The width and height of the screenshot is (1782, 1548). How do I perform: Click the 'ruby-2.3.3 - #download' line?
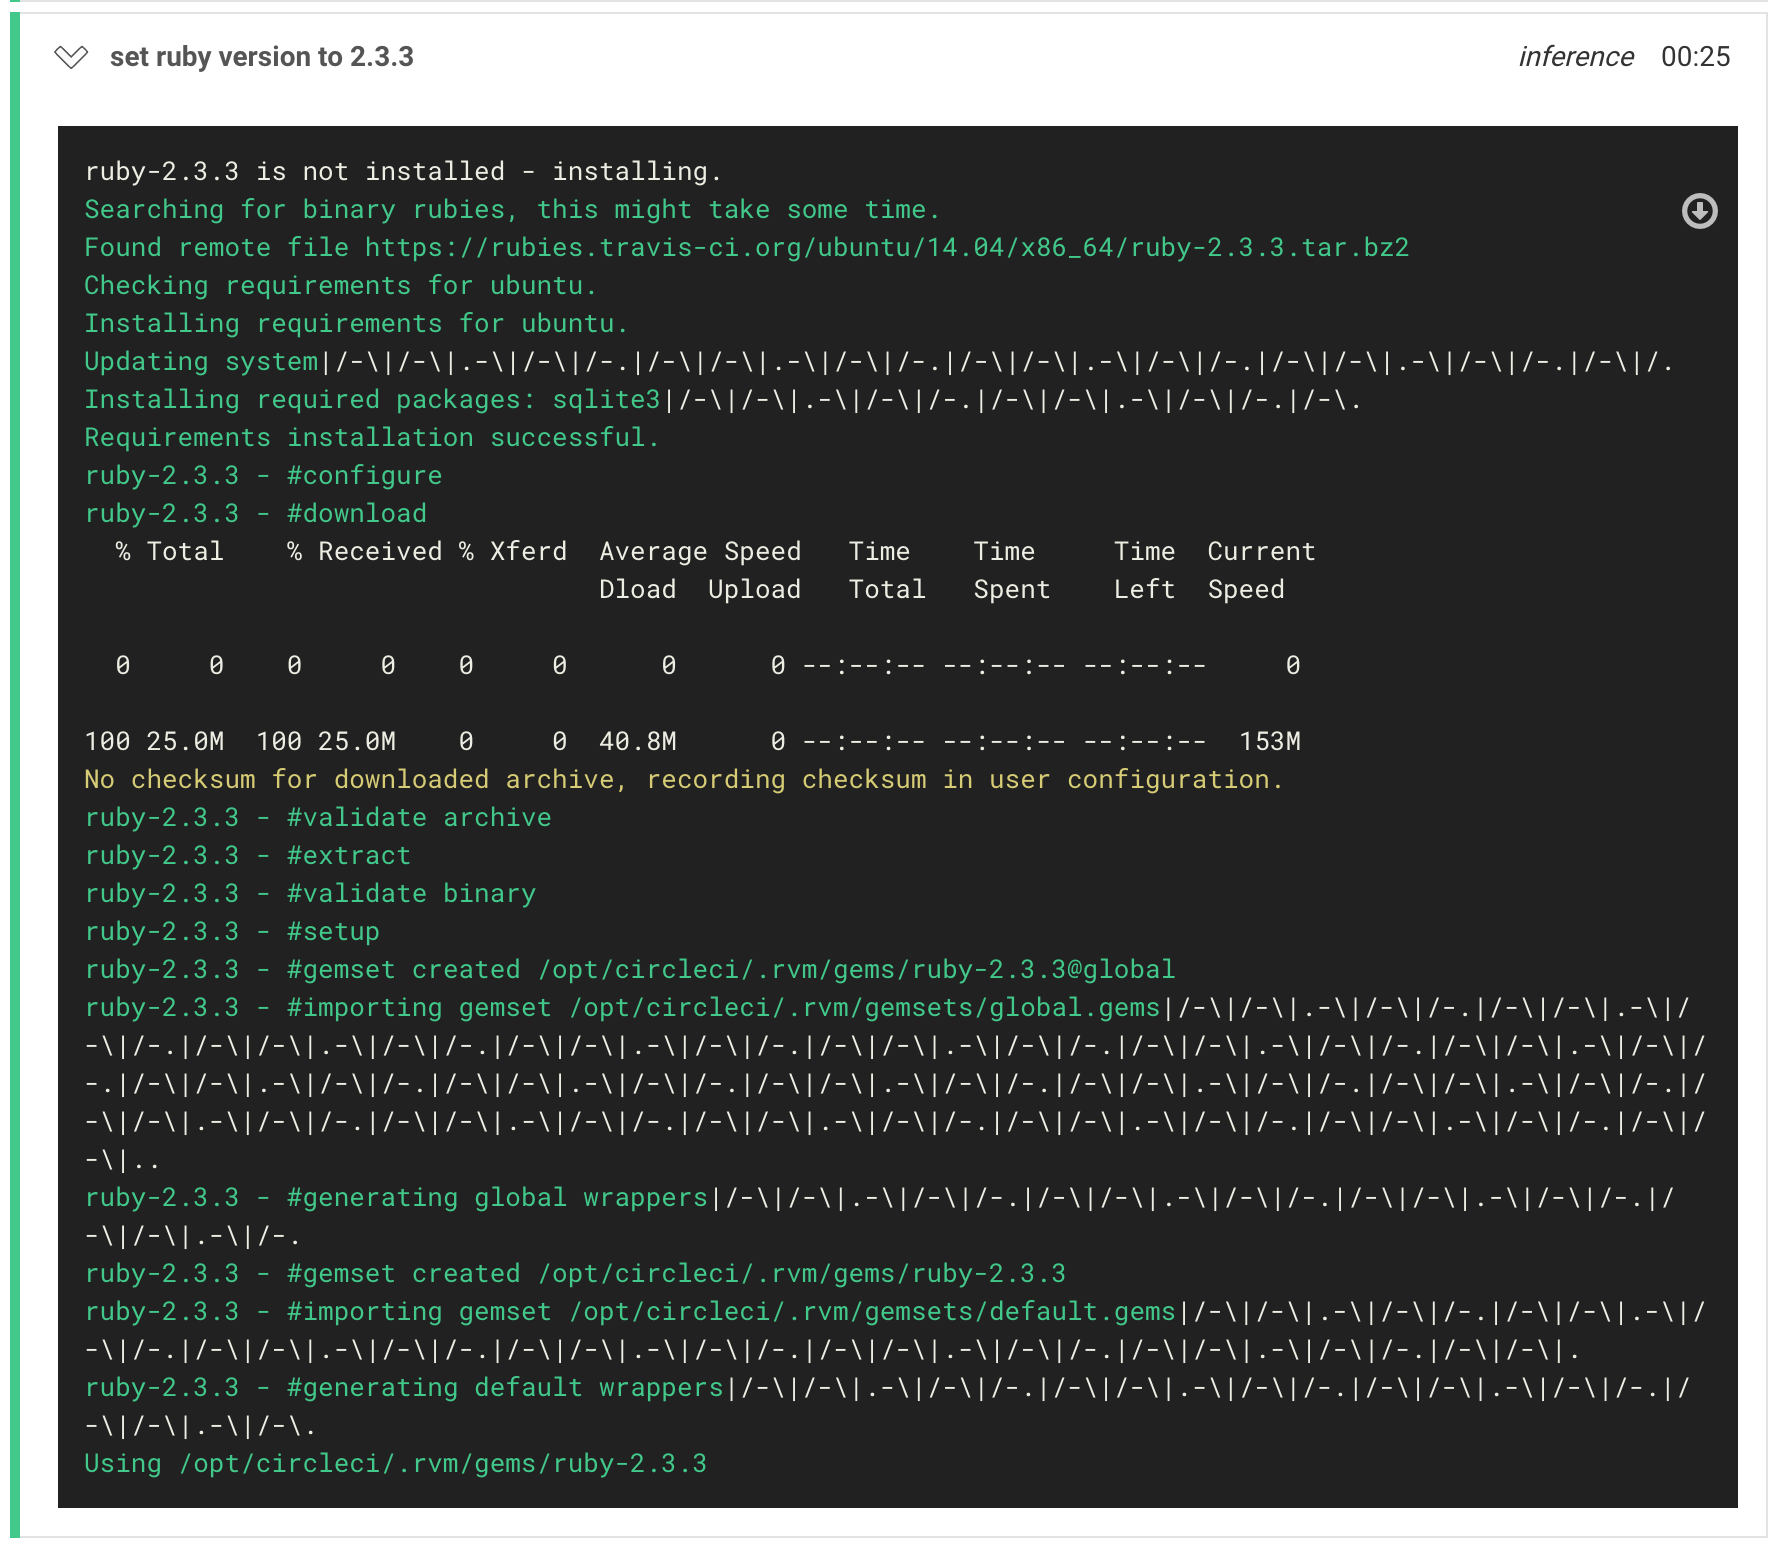tap(256, 513)
